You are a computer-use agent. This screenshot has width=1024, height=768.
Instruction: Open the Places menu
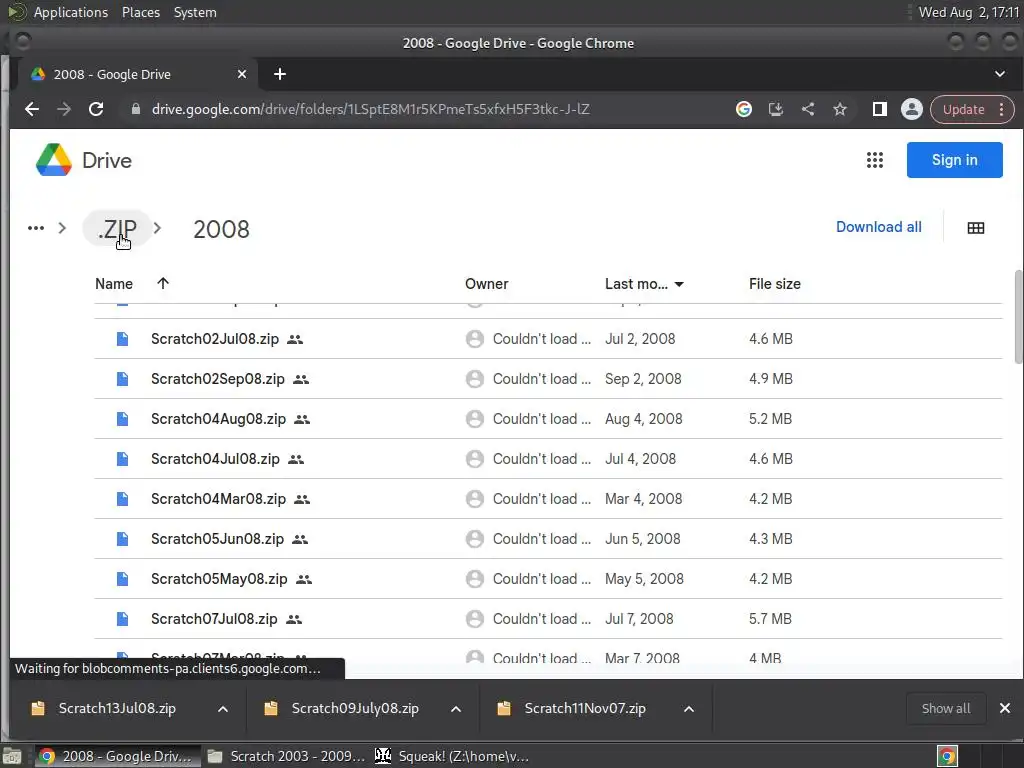tap(141, 12)
